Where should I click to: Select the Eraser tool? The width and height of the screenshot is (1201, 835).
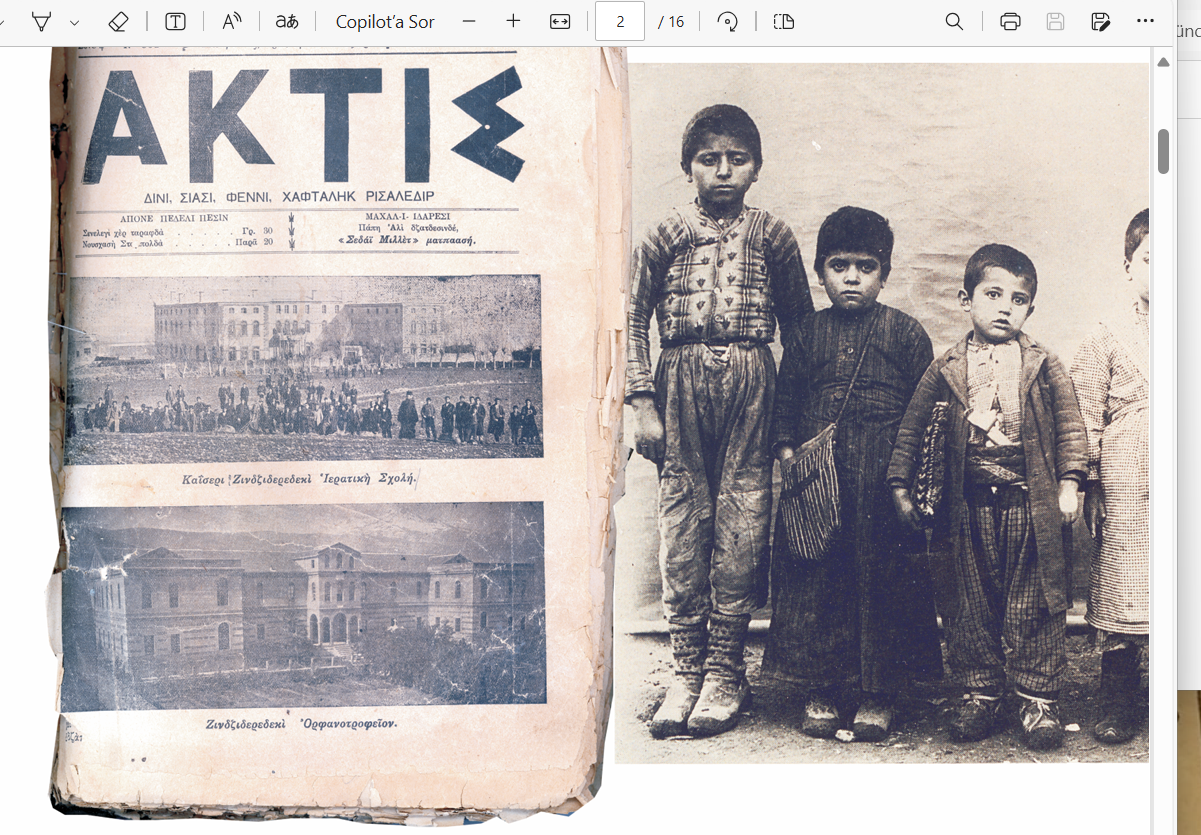[118, 22]
